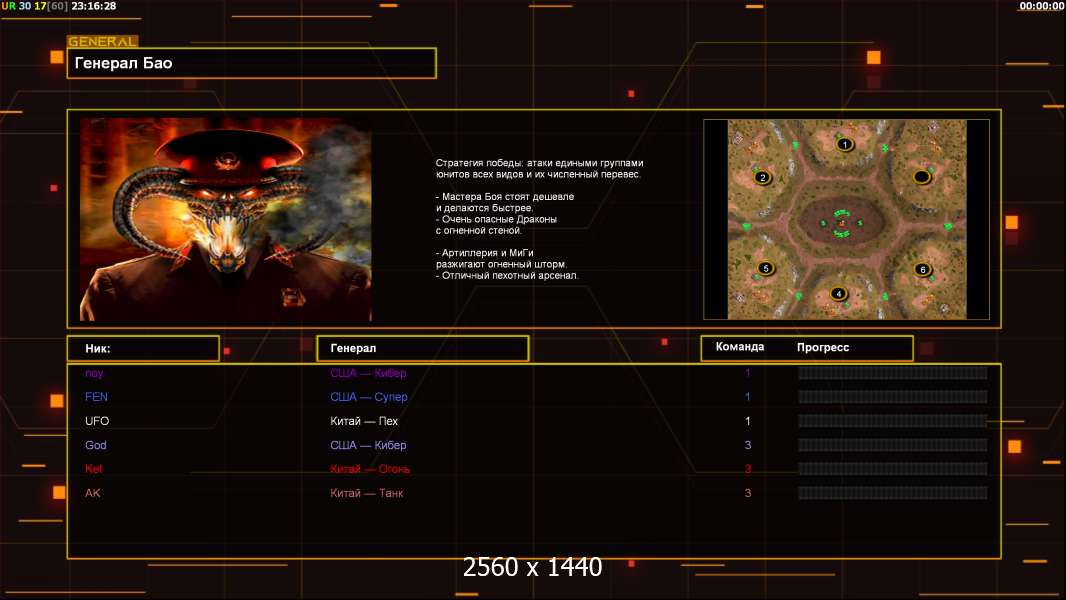Select player FEN in the list
Image resolution: width=1066 pixels, height=600 pixels.
(x=96, y=397)
